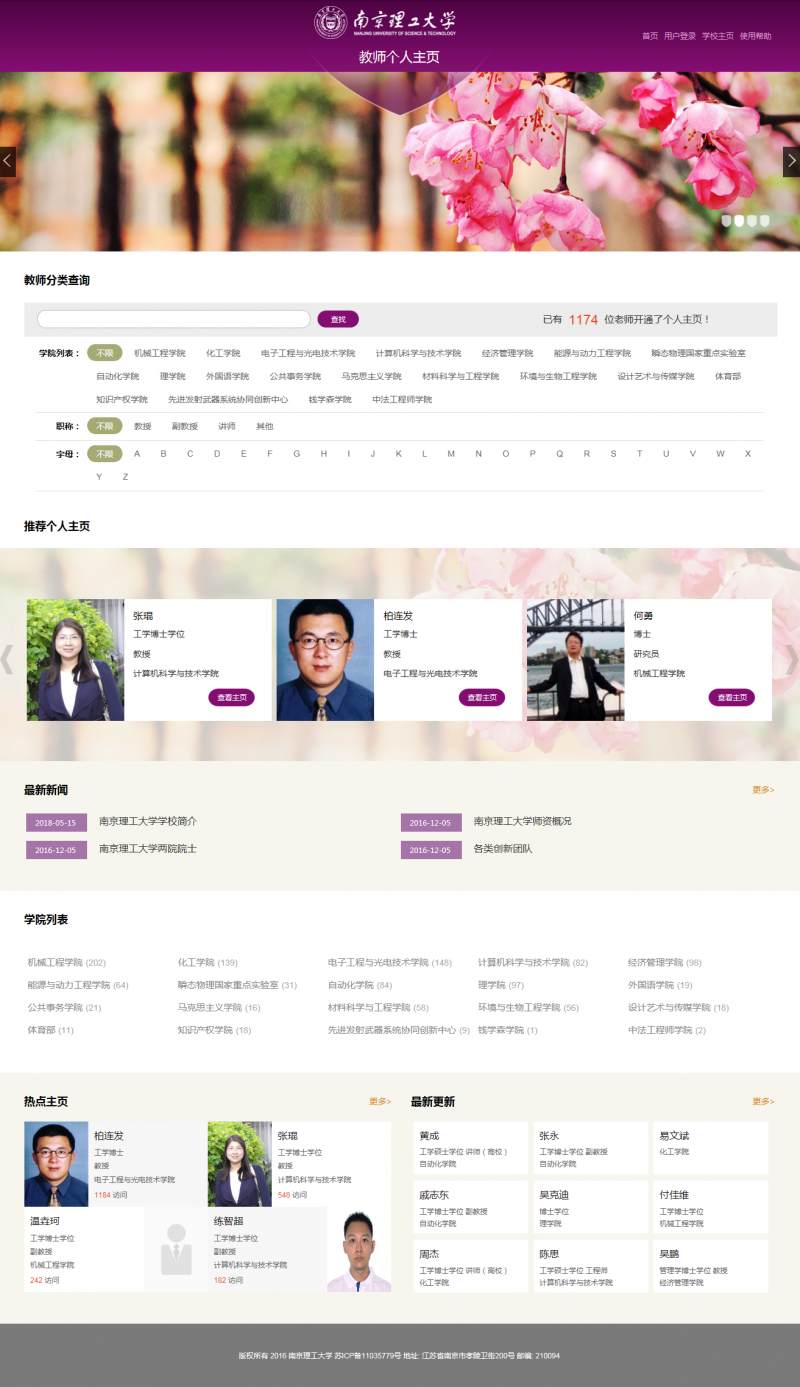Image resolution: width=800 pixels, height=1387 pixels.
Task: Open 机械工程学院 (202) in college list
Action: tap(66, 962)
